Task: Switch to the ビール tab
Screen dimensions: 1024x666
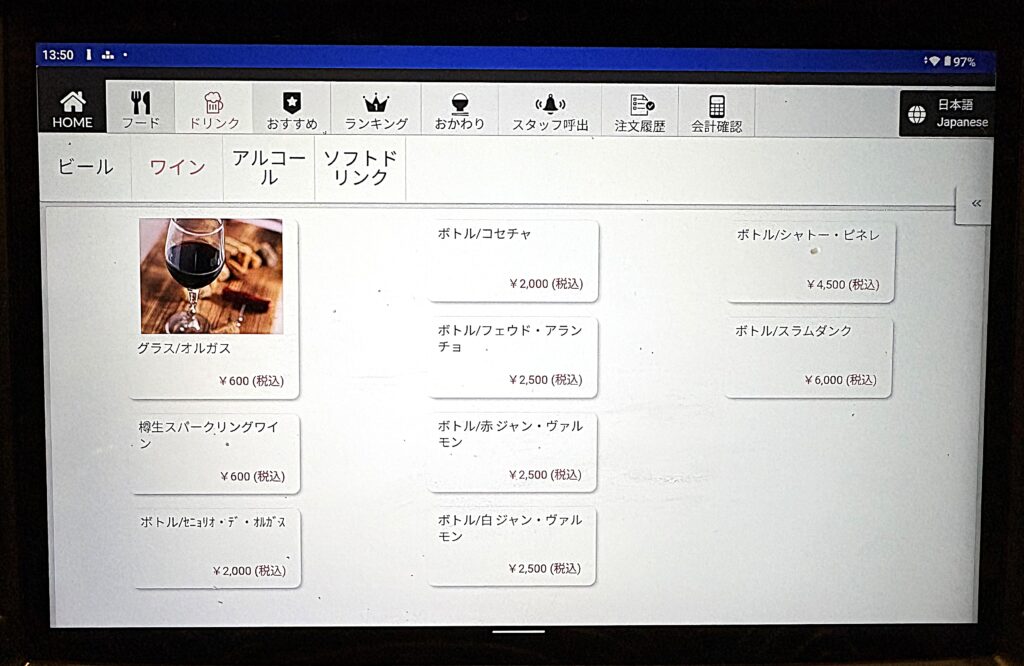Action: point(85,168)
